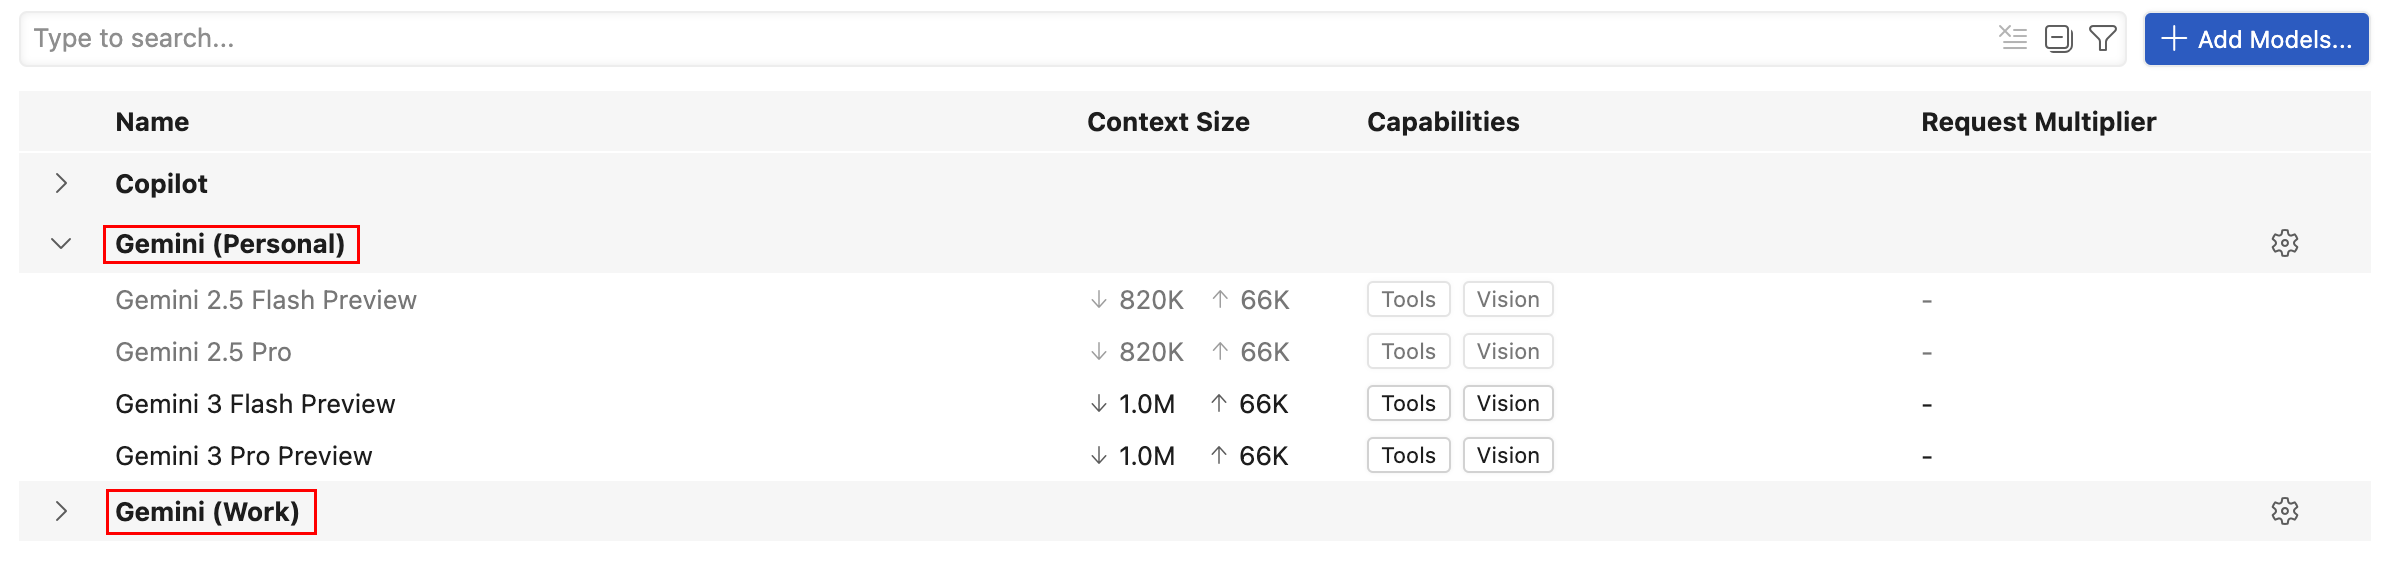Select the Gemini 3 Flash Preview model
This screenshot has height=584, width=2404.
tap(255, 404)
